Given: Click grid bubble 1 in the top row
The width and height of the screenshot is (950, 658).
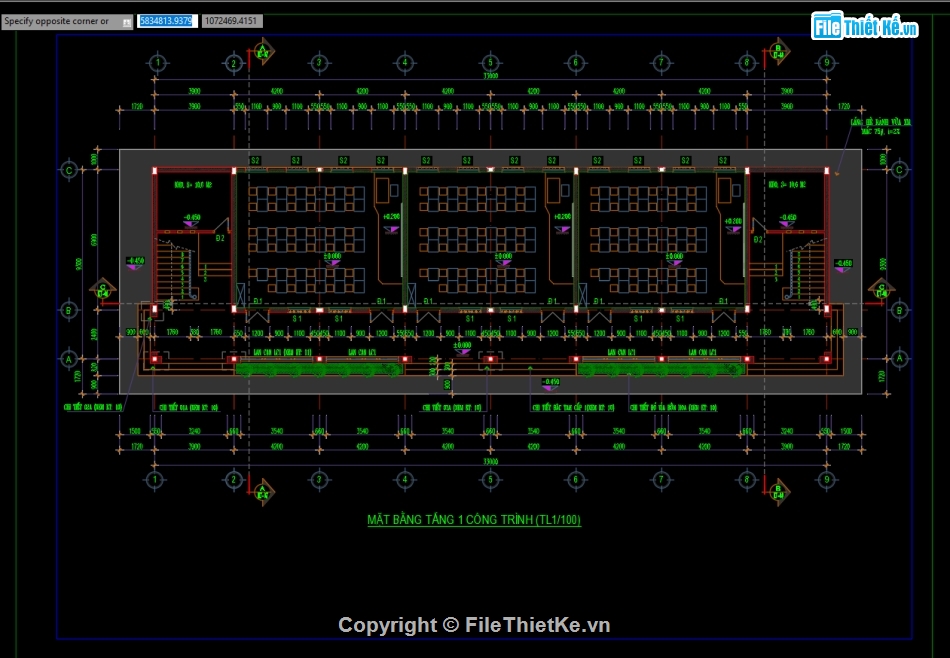Looking at the screenshot, I should [156, 63].
